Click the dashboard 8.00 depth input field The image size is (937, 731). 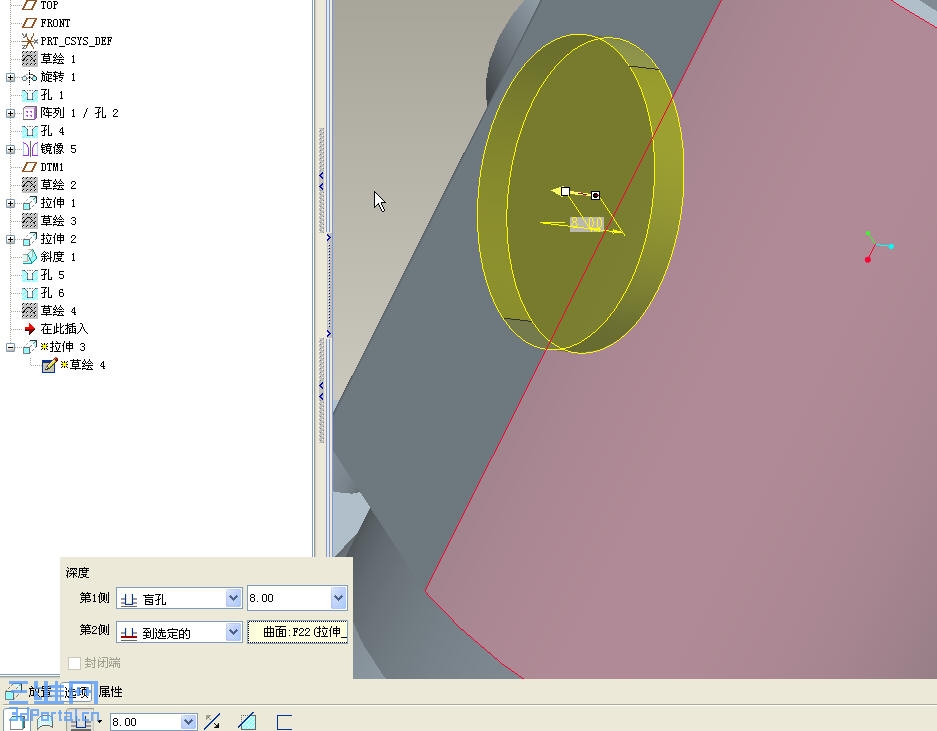(146, 722)
